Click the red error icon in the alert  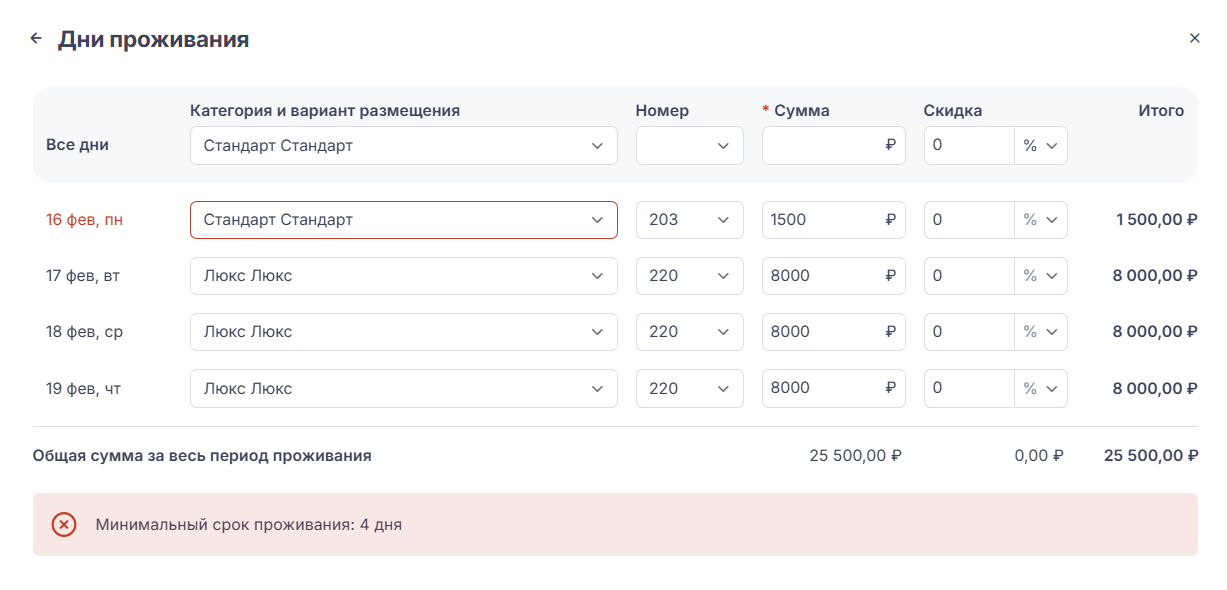click(x=64, y=524)
